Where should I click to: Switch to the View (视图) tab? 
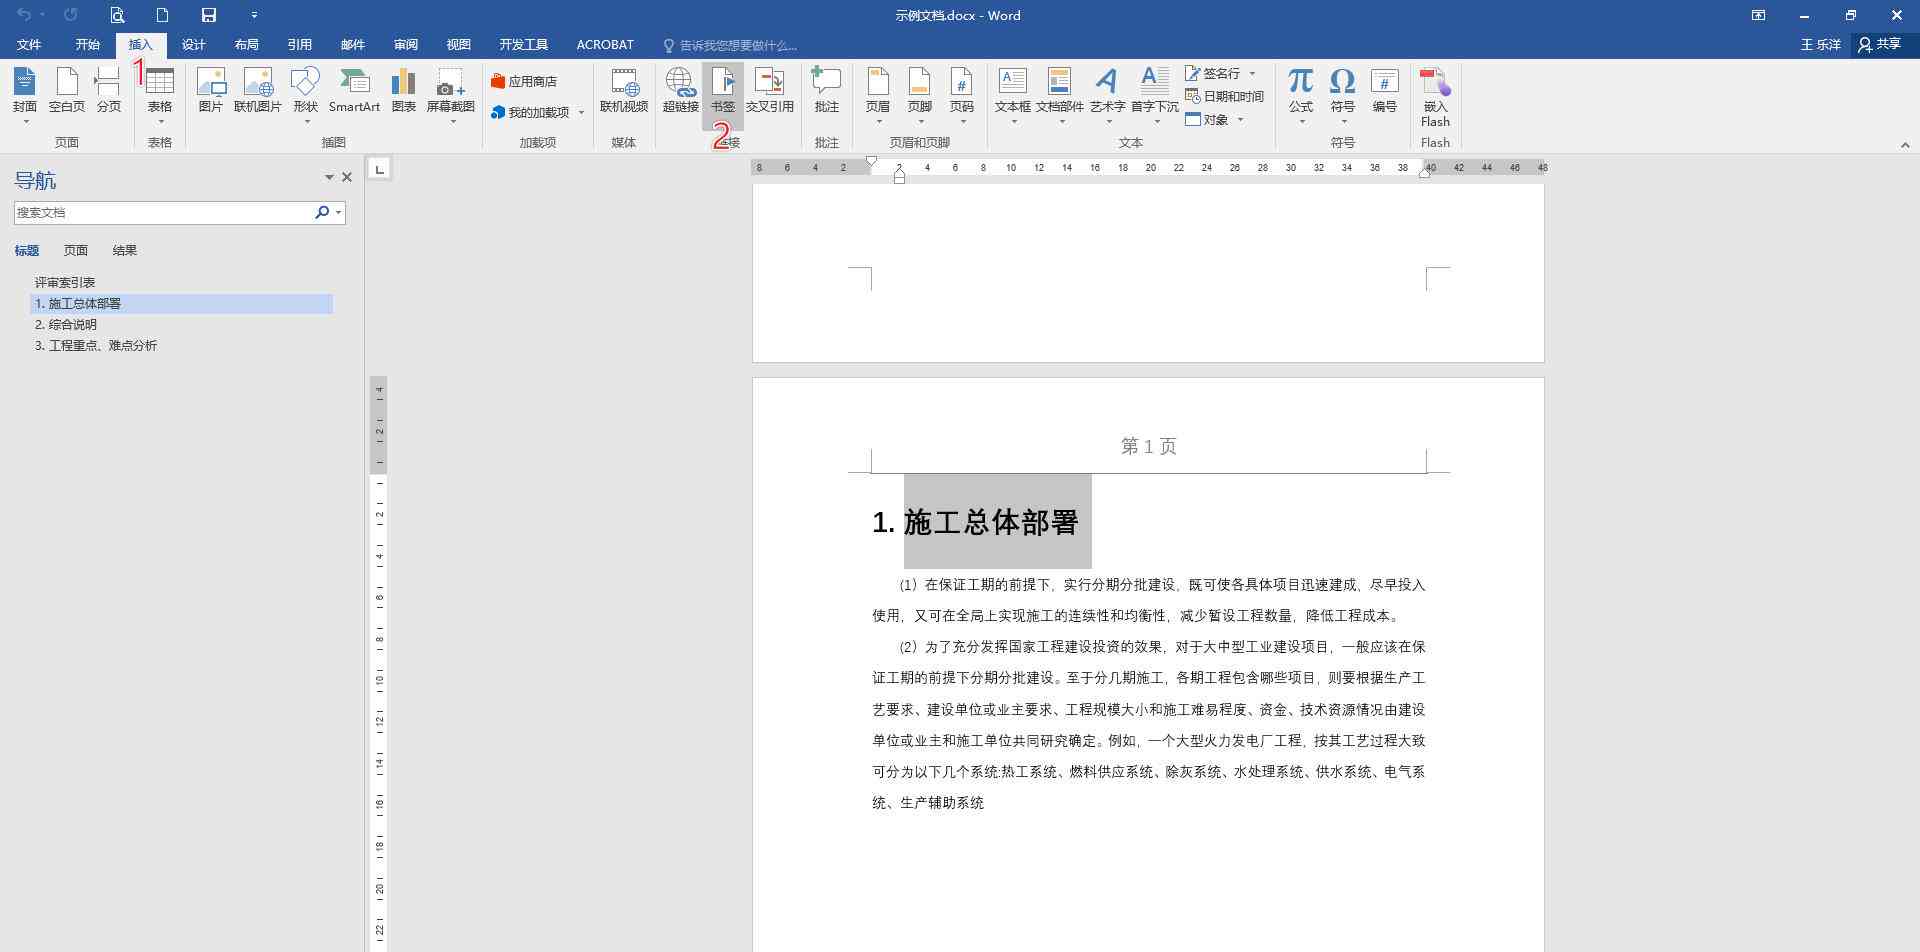458,45
